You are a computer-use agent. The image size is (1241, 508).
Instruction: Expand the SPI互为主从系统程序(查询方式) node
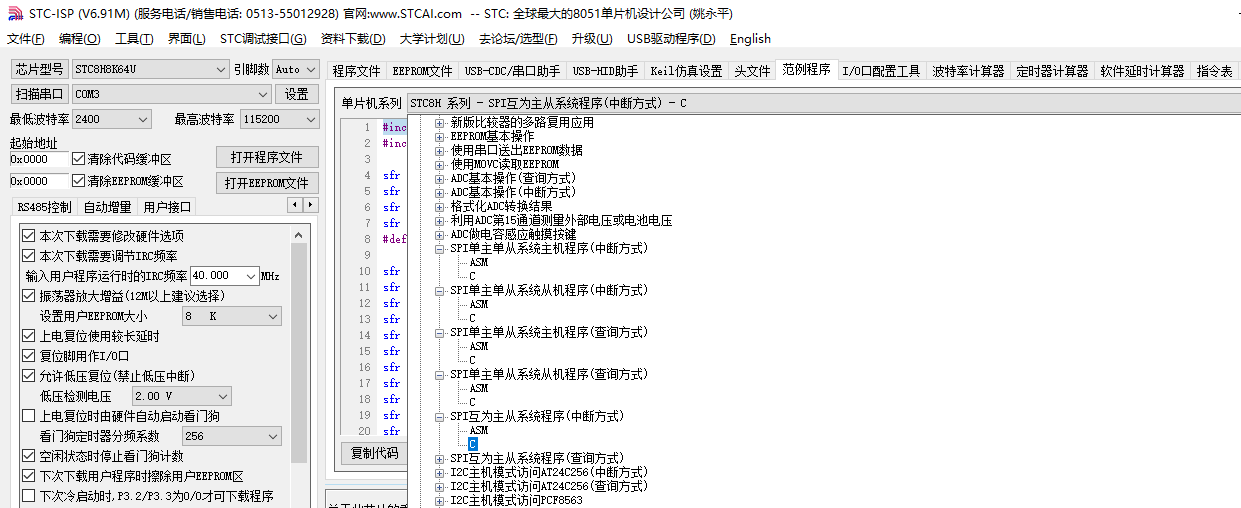[x=440, y=458]
